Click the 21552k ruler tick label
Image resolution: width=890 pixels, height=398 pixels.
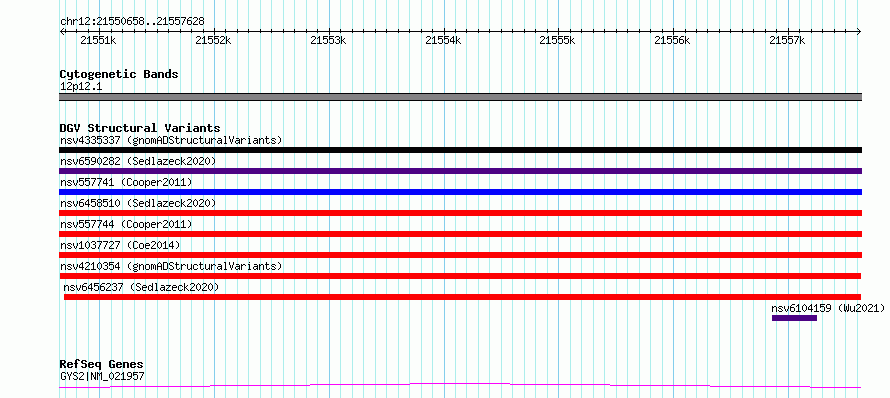213,40
